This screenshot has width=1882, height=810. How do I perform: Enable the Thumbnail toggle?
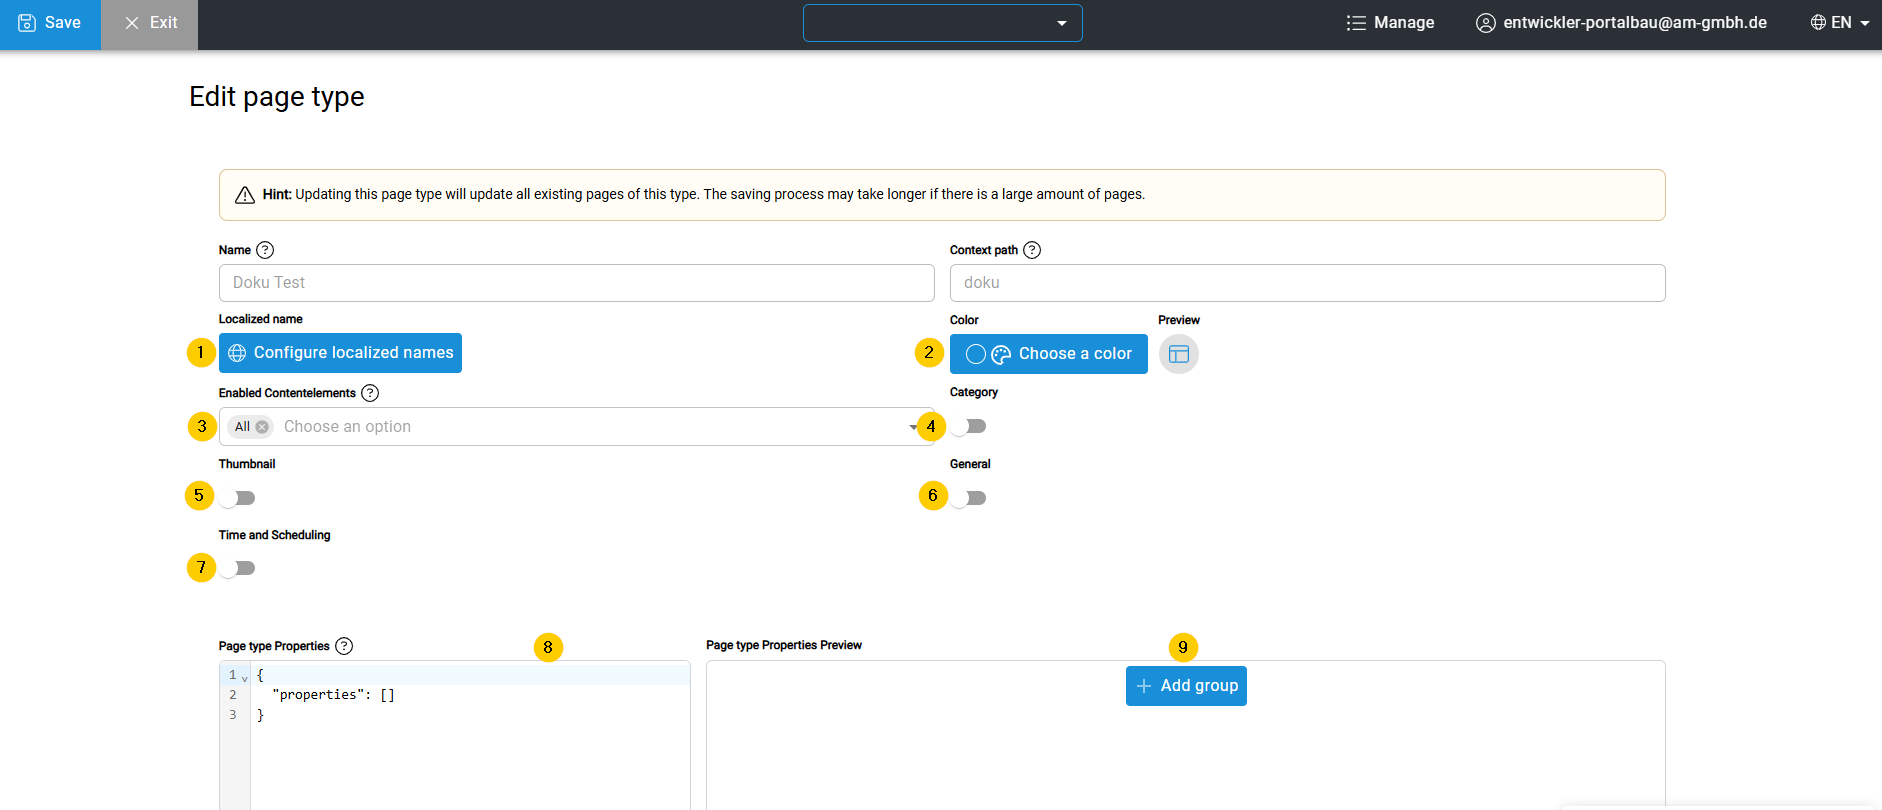238,498
